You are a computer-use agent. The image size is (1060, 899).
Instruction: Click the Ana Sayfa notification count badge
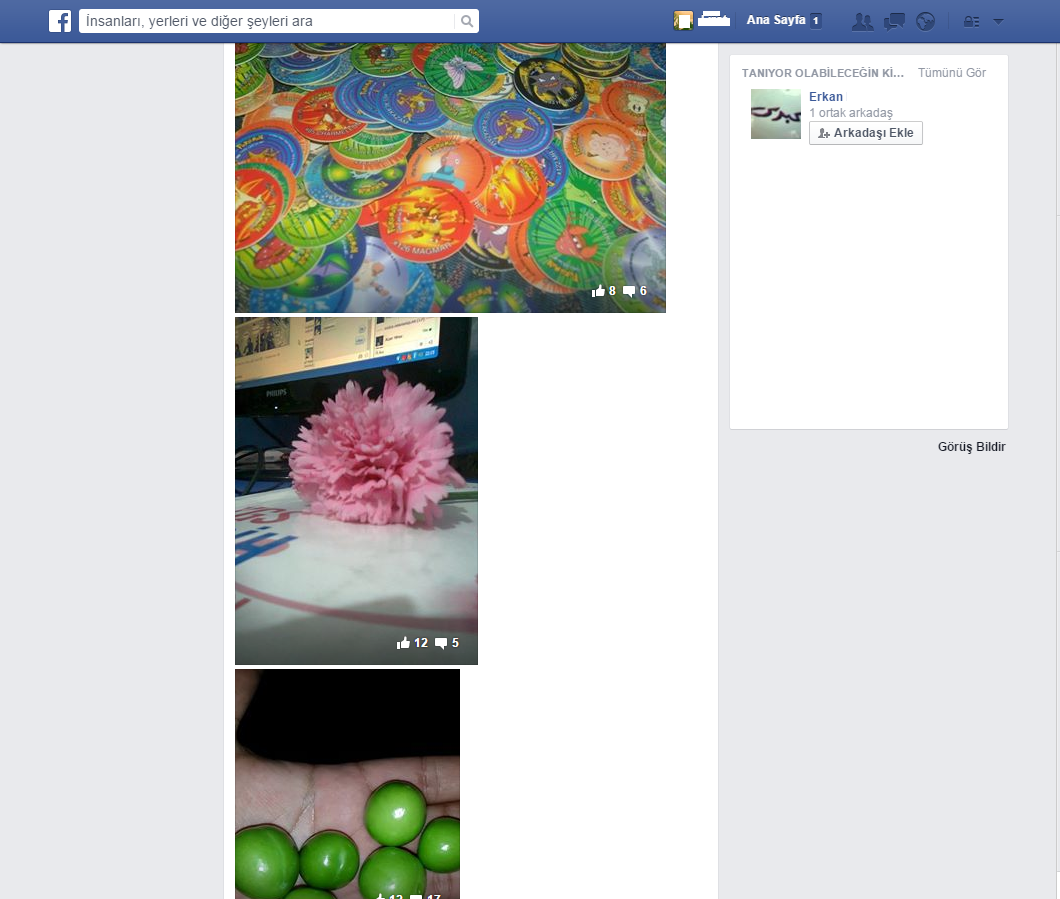point(816,20)
